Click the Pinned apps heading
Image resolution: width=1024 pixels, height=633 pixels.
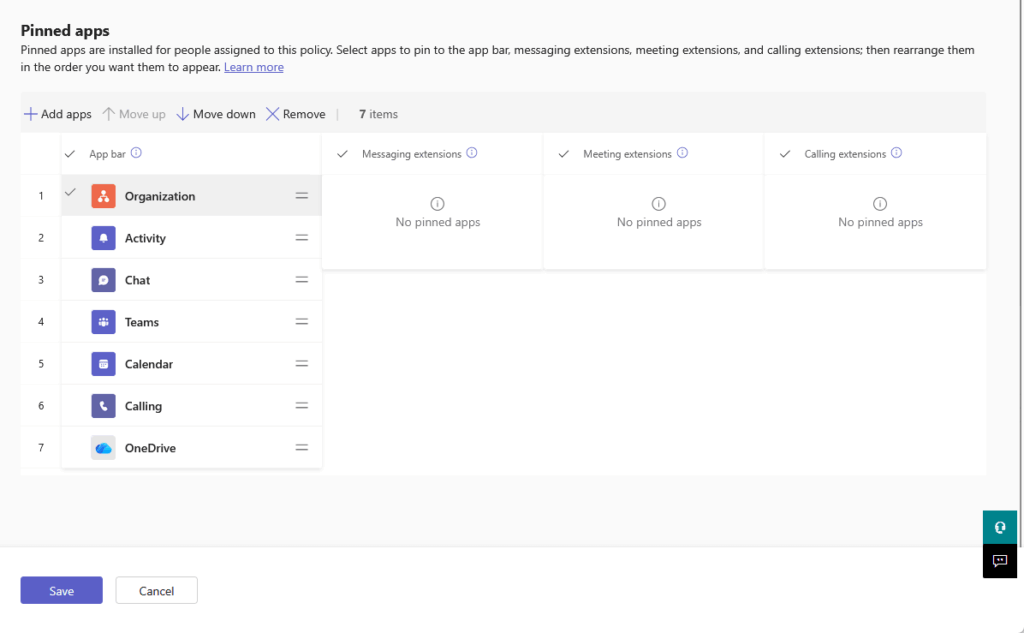(x=65, y=31)
